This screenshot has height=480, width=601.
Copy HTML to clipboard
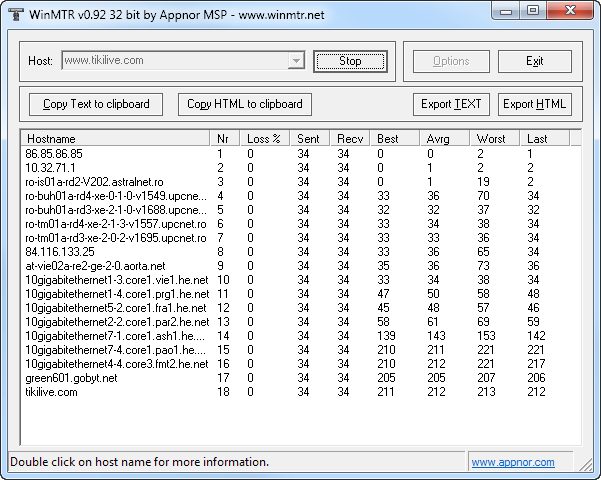pos(245,104)
